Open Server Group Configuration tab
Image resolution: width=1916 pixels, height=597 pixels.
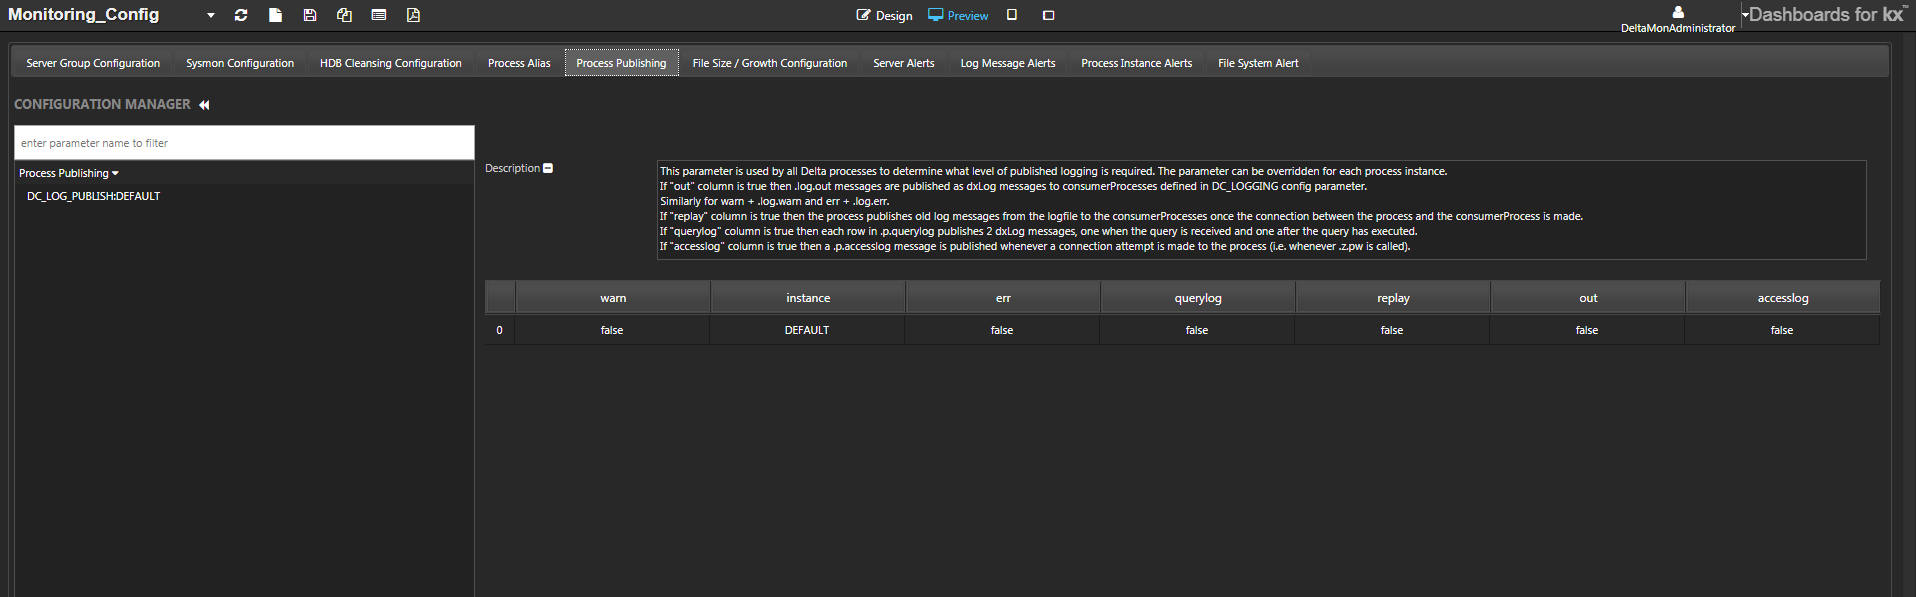[93, 63]
